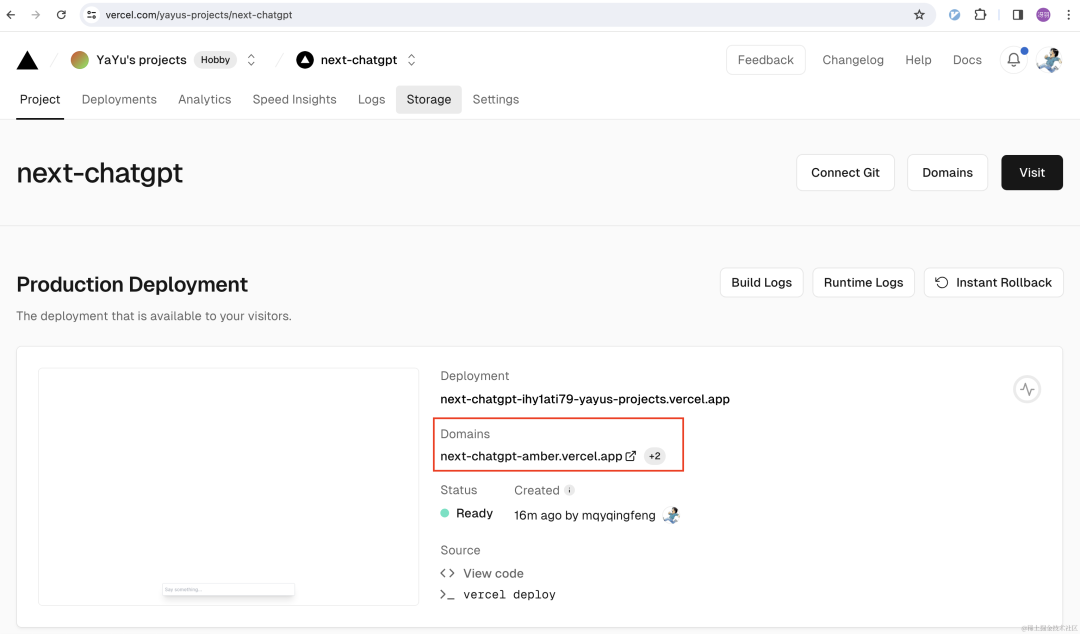Reload the page
The image size is (1080, 634).
(61, 14)
